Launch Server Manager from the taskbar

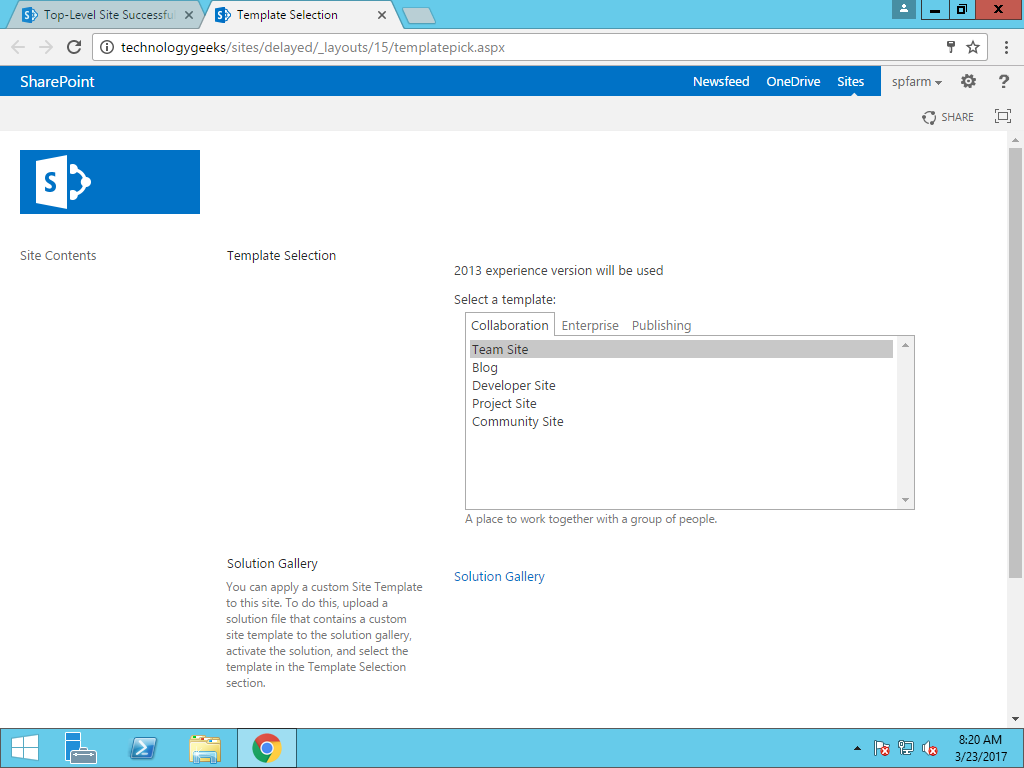click(81, 748)
